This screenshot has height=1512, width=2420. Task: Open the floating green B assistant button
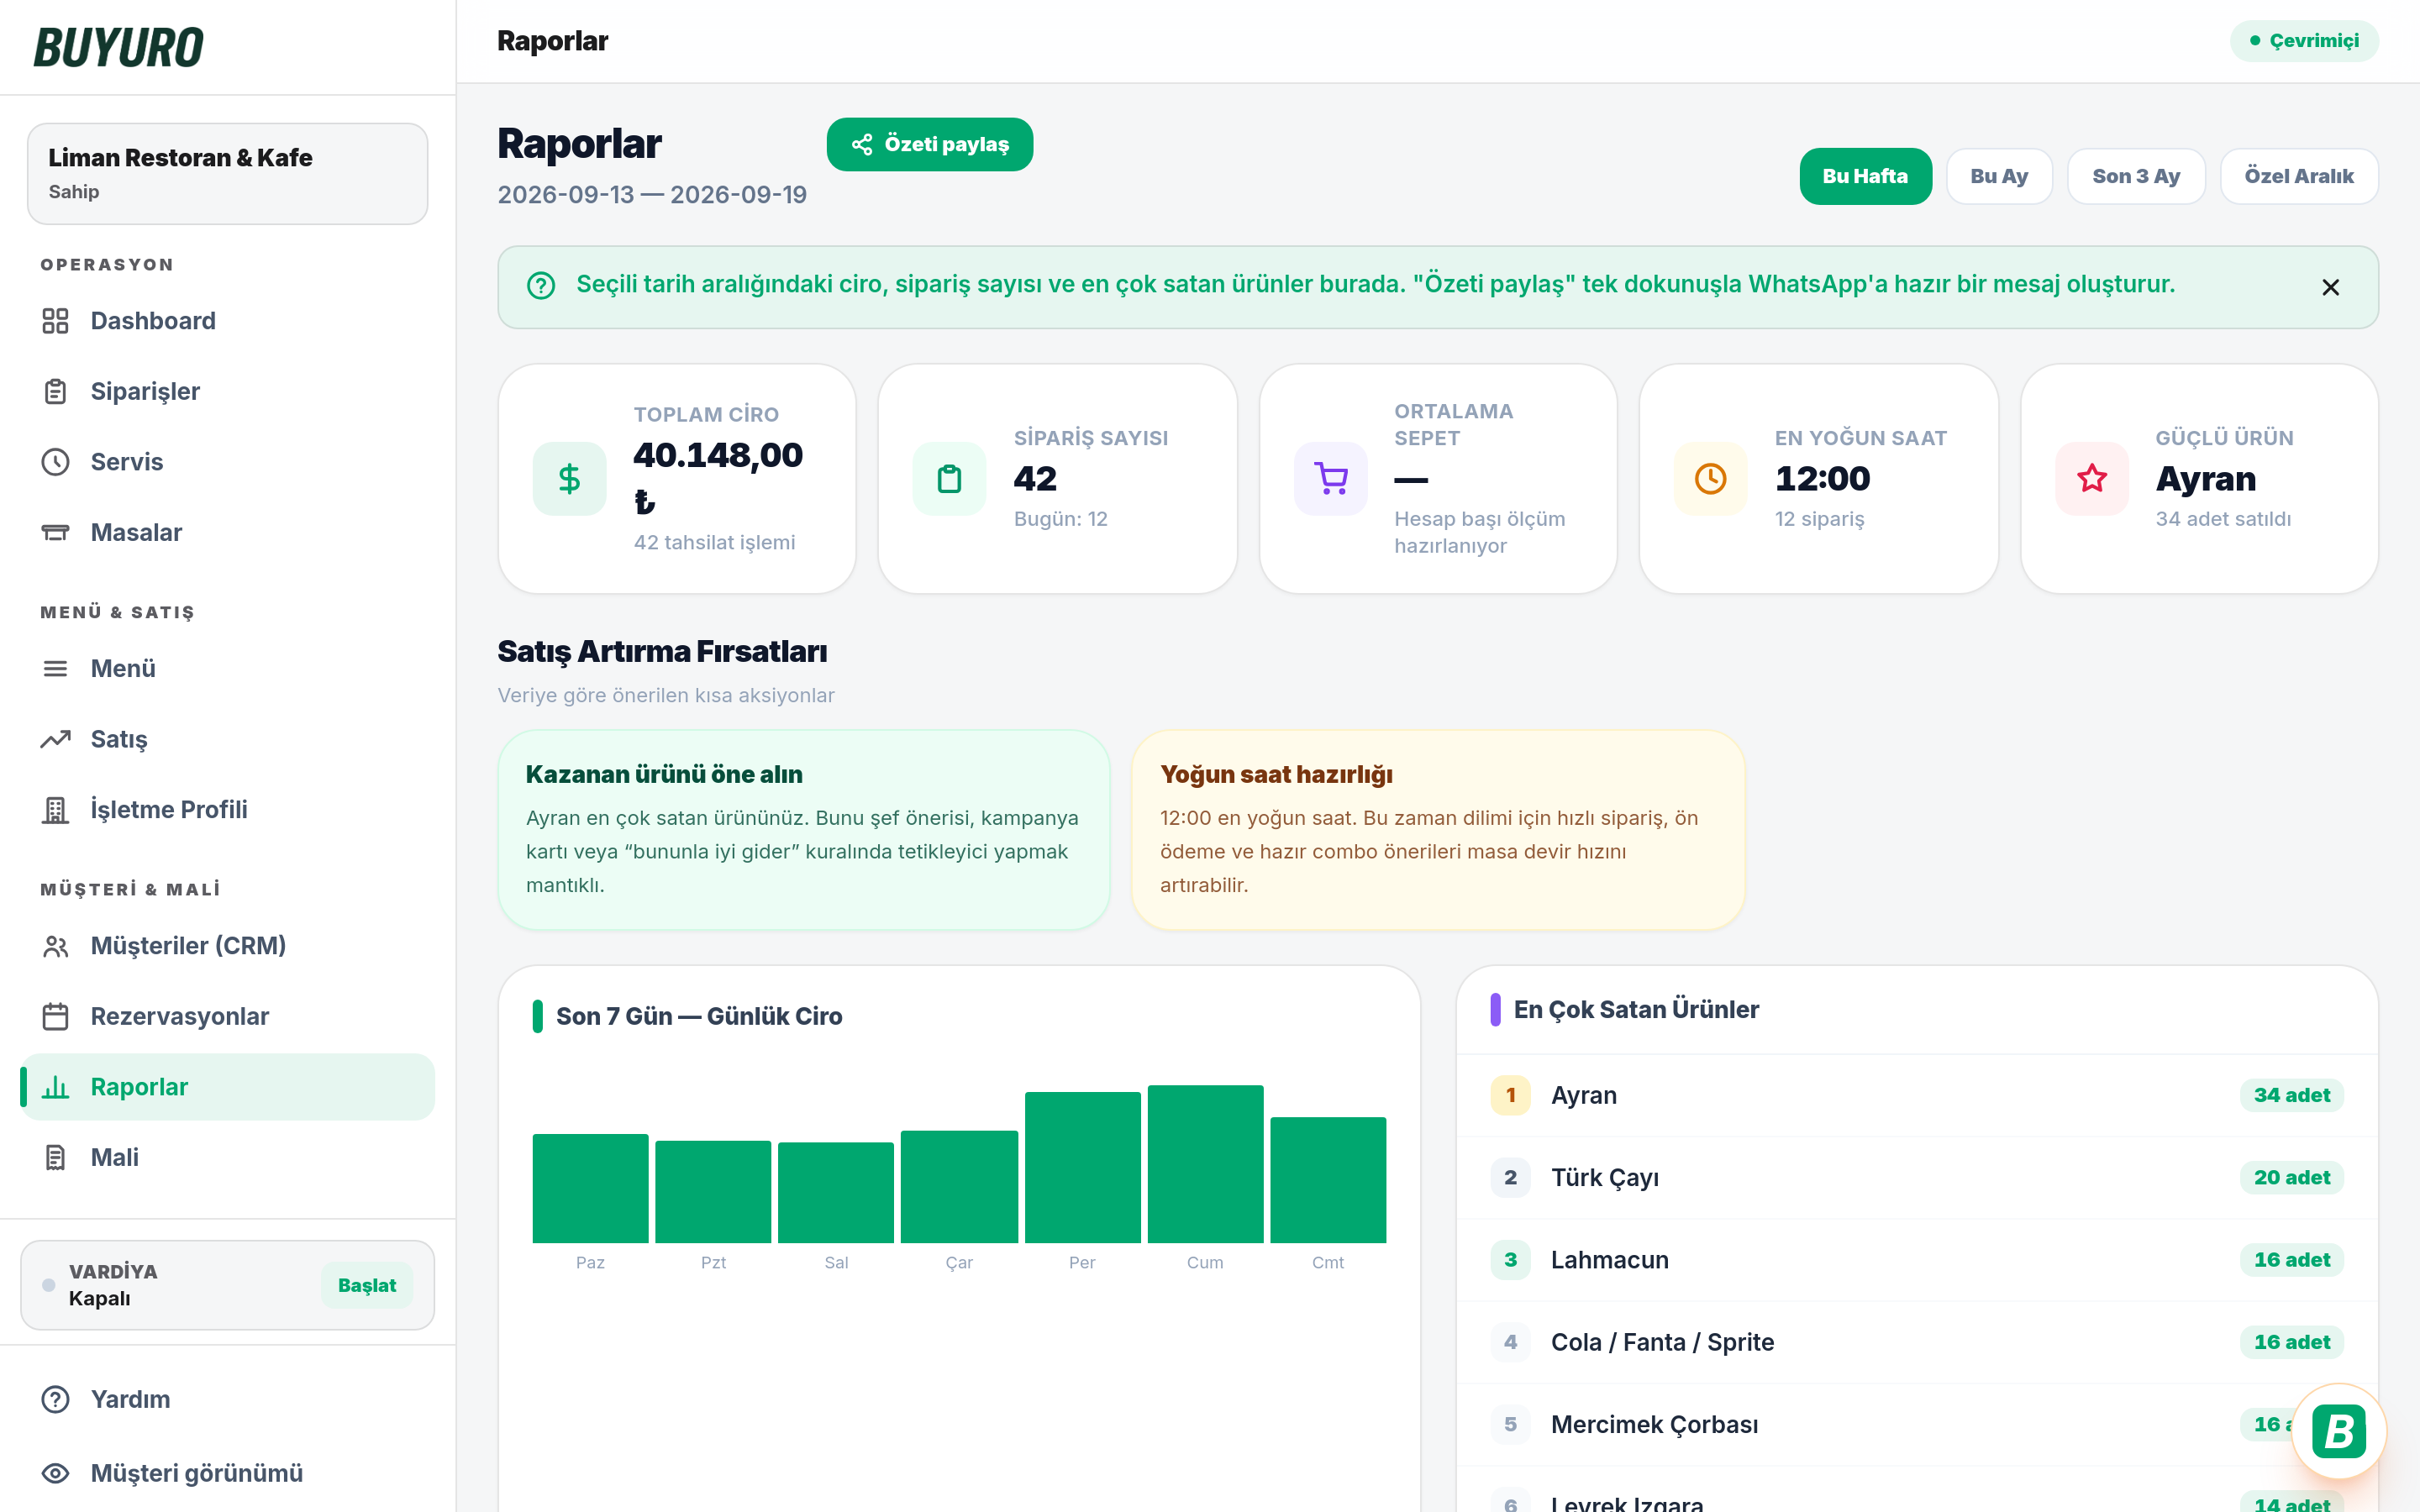click(2338, 1431)
